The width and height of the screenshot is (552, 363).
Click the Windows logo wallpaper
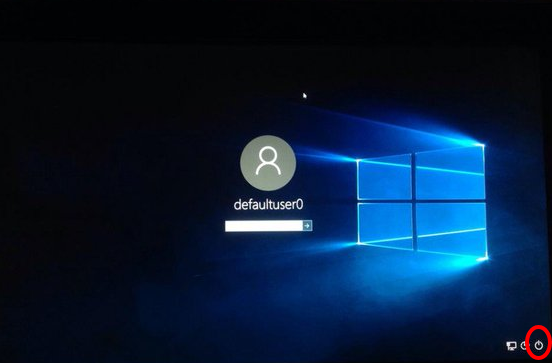(422, 202)
